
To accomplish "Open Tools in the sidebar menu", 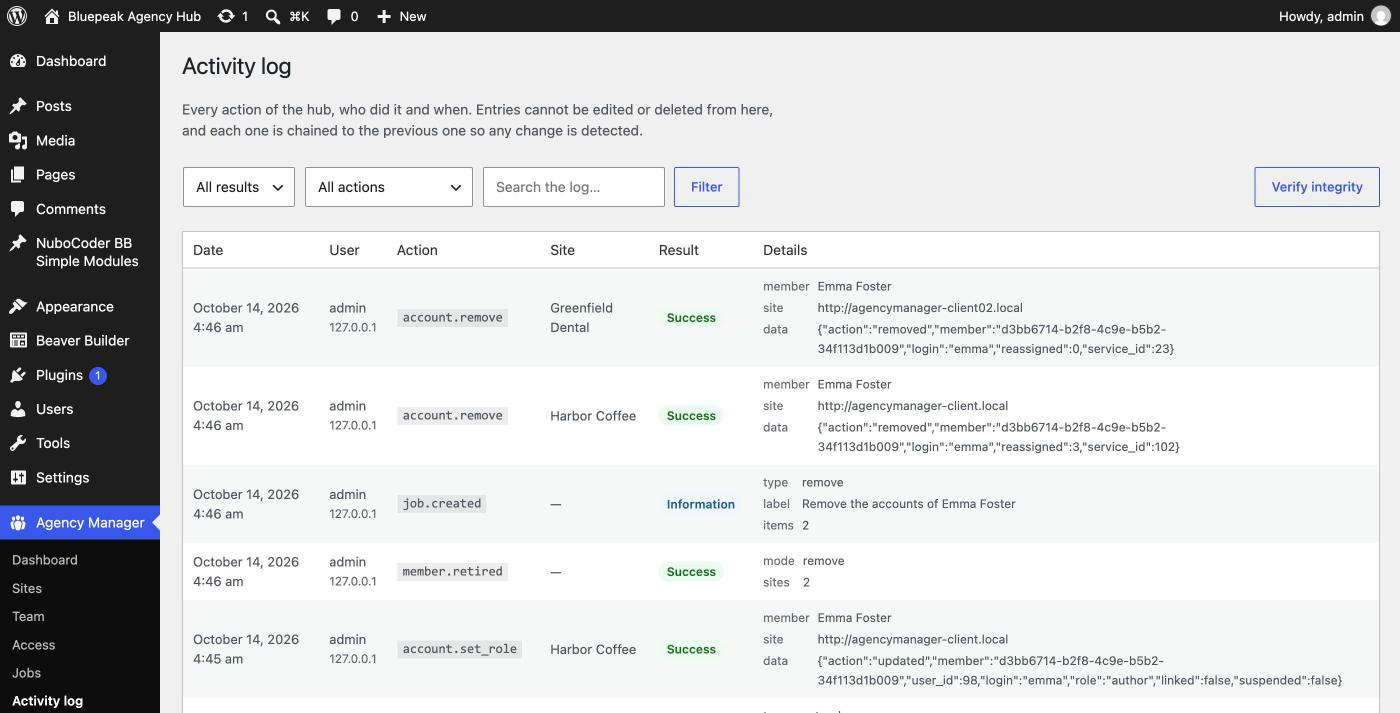I will 80,443.
